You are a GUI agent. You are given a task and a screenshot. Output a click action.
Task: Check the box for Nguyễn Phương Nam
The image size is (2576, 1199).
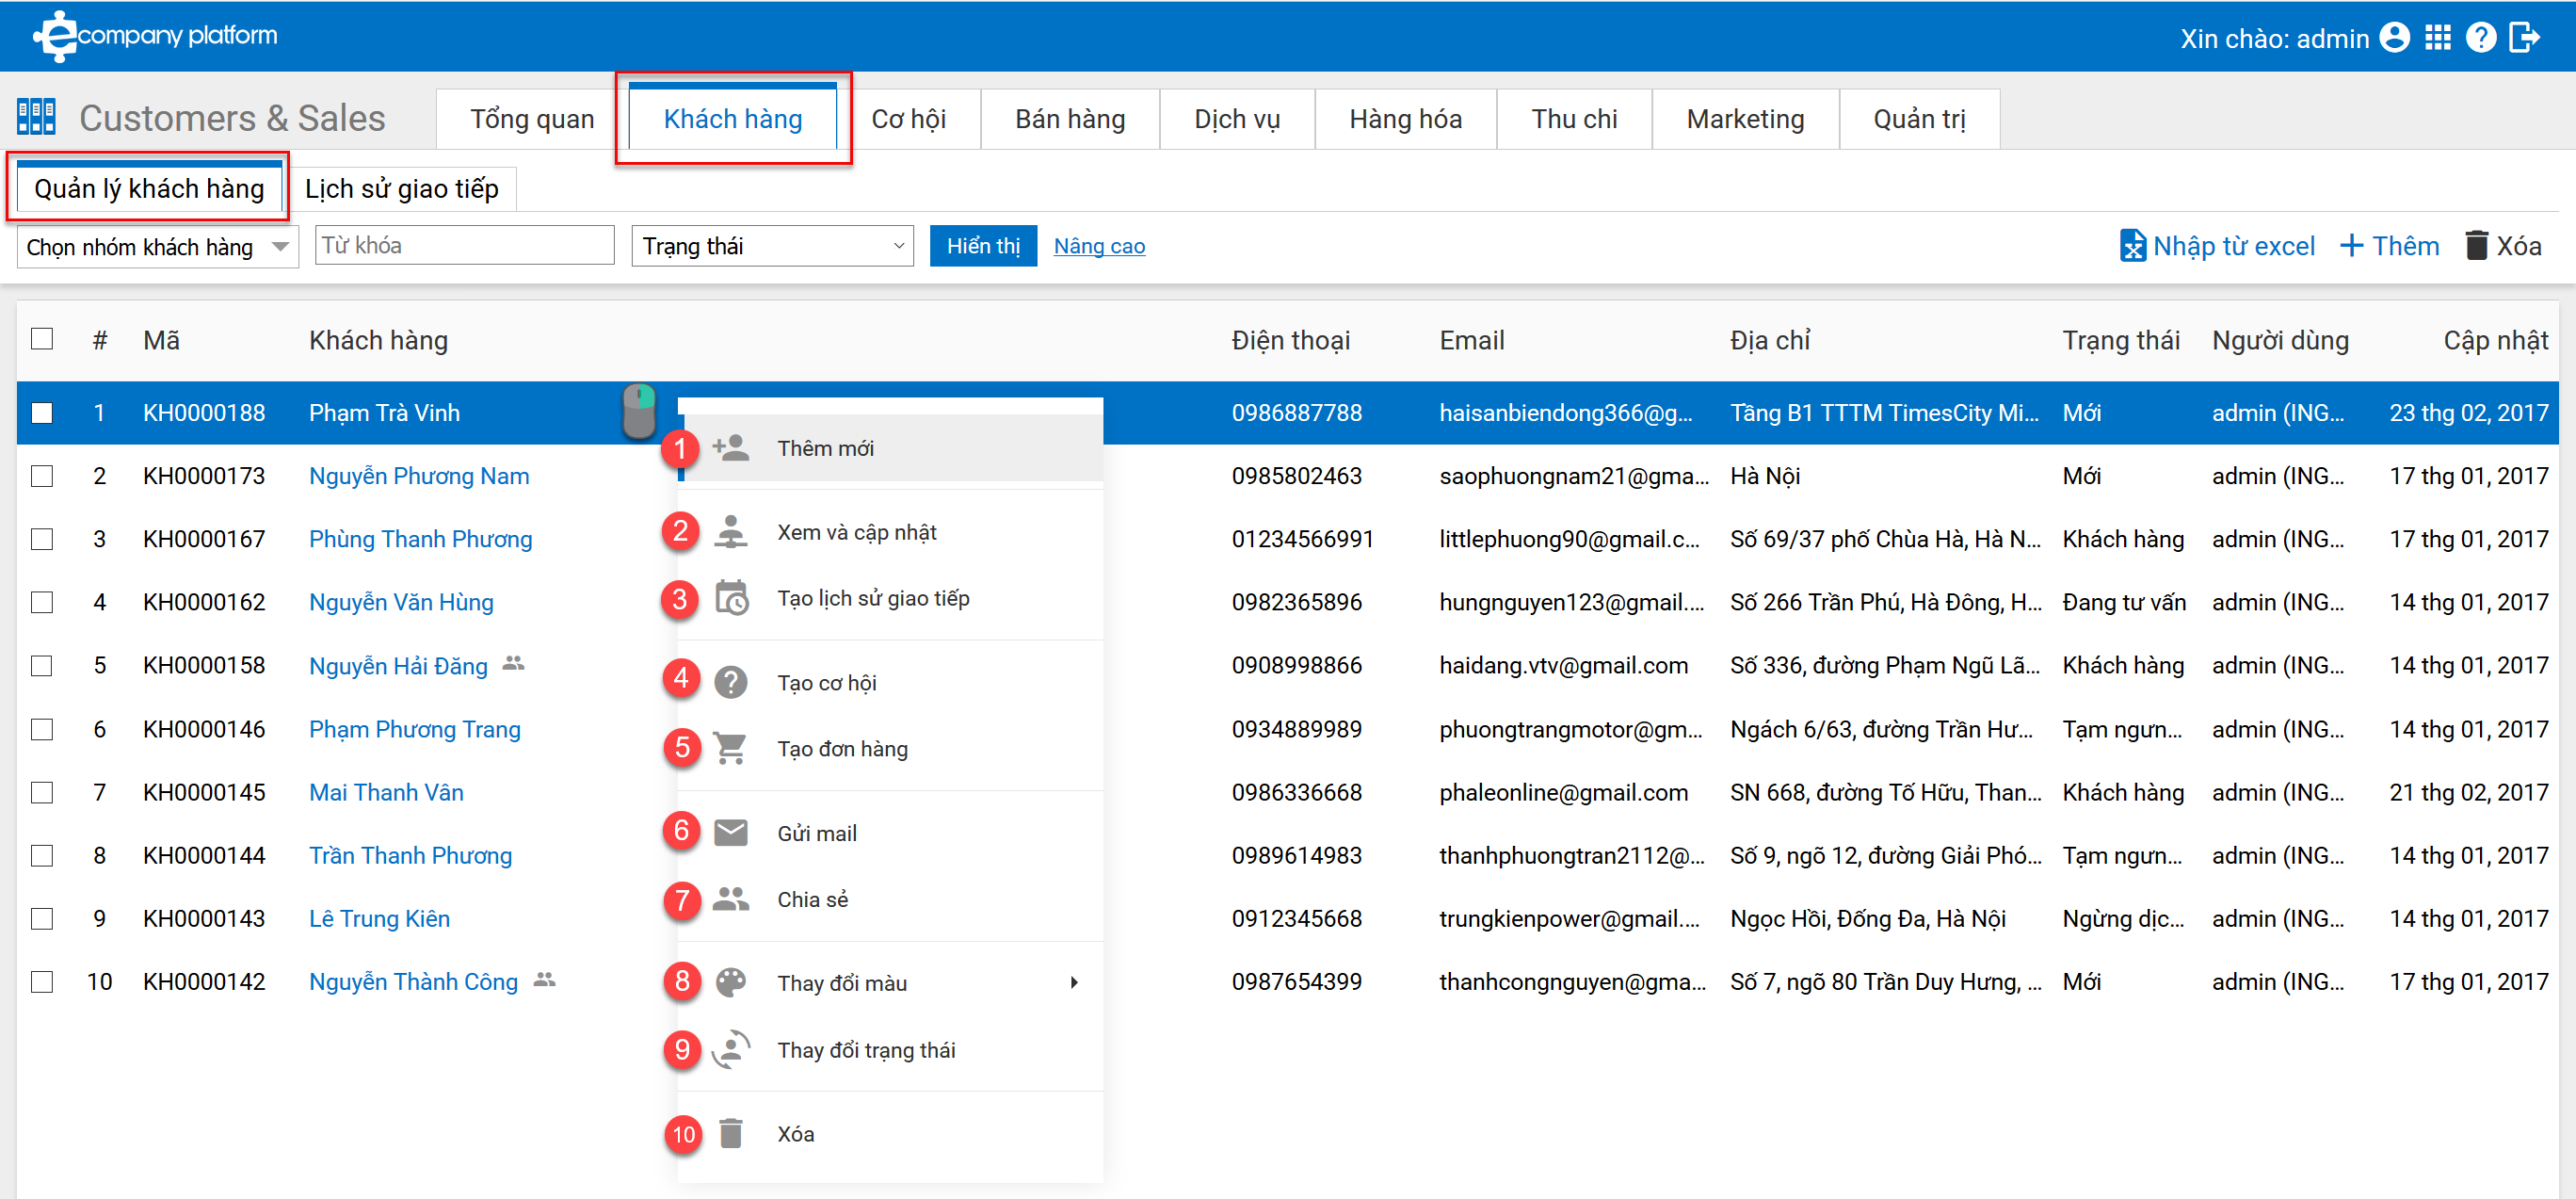click(42, 476)
